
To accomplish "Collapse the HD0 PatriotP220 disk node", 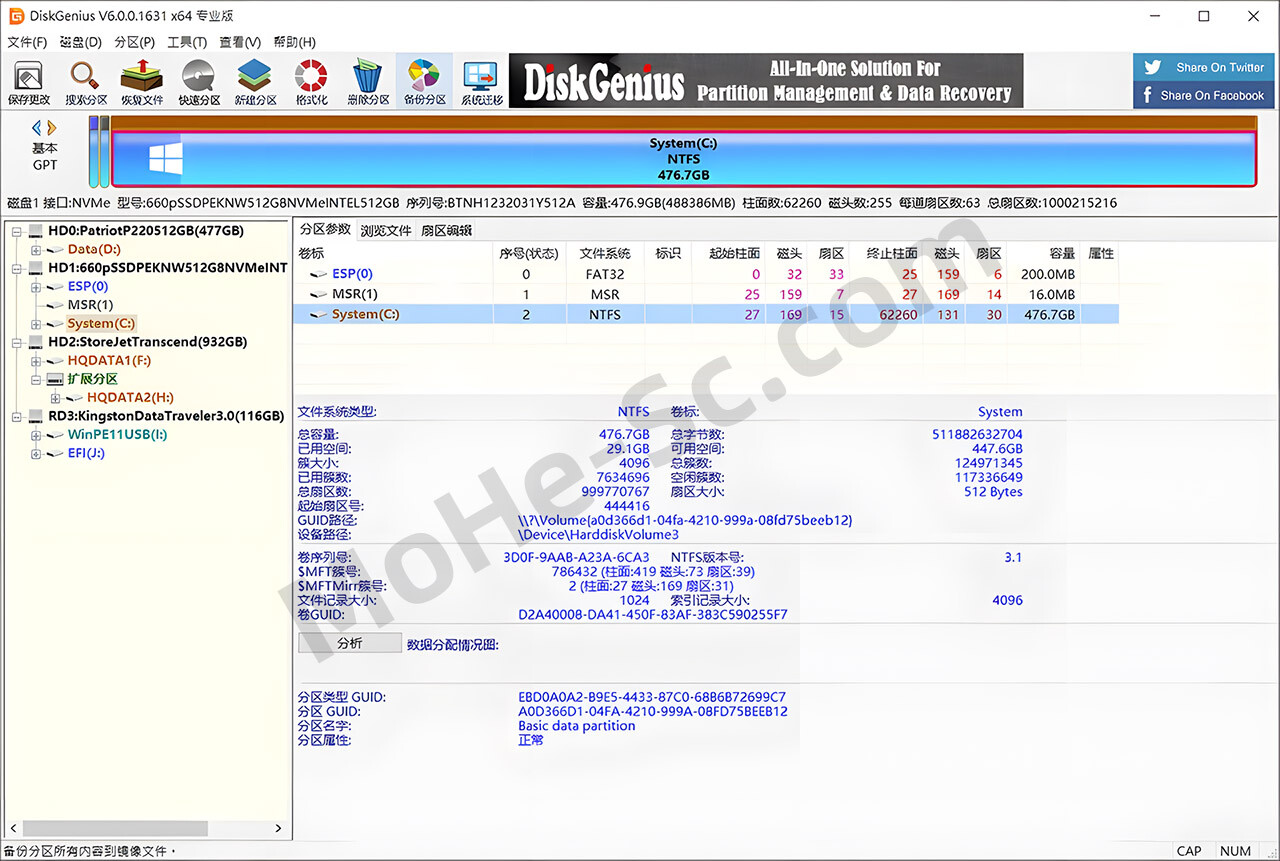I will (x=17, y=231).
